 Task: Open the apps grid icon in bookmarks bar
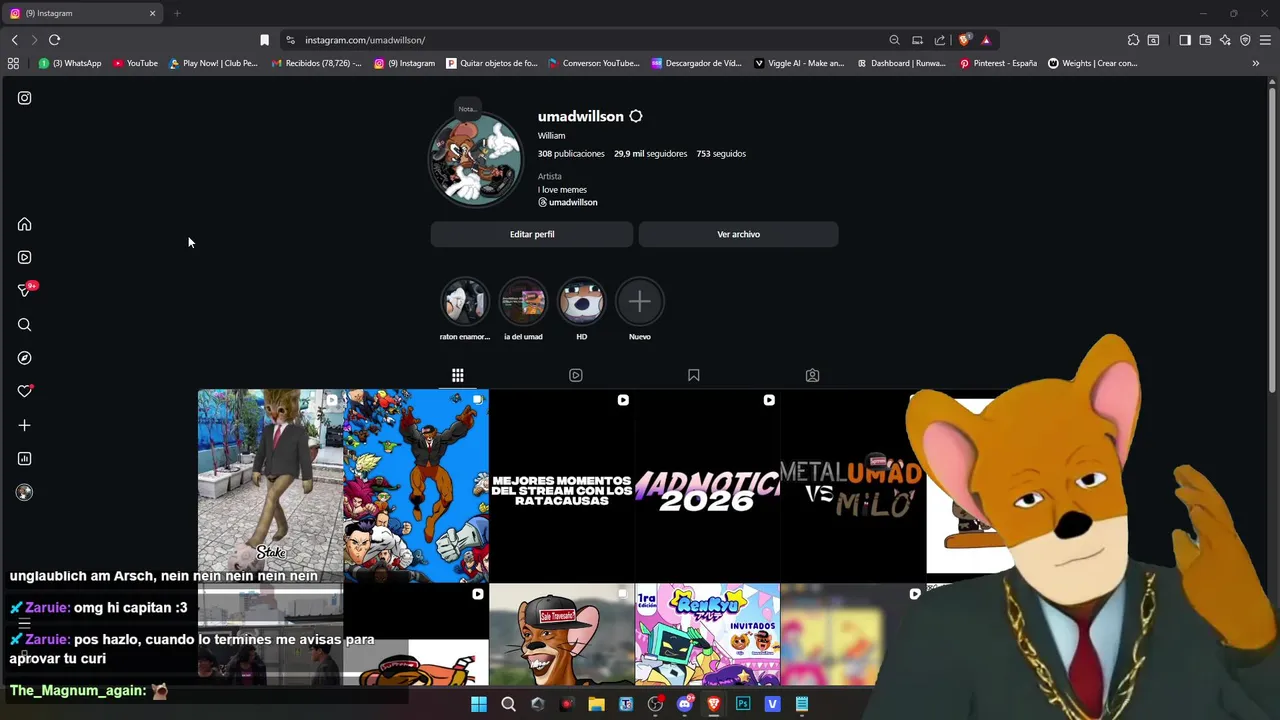click(x=13, y=63)
